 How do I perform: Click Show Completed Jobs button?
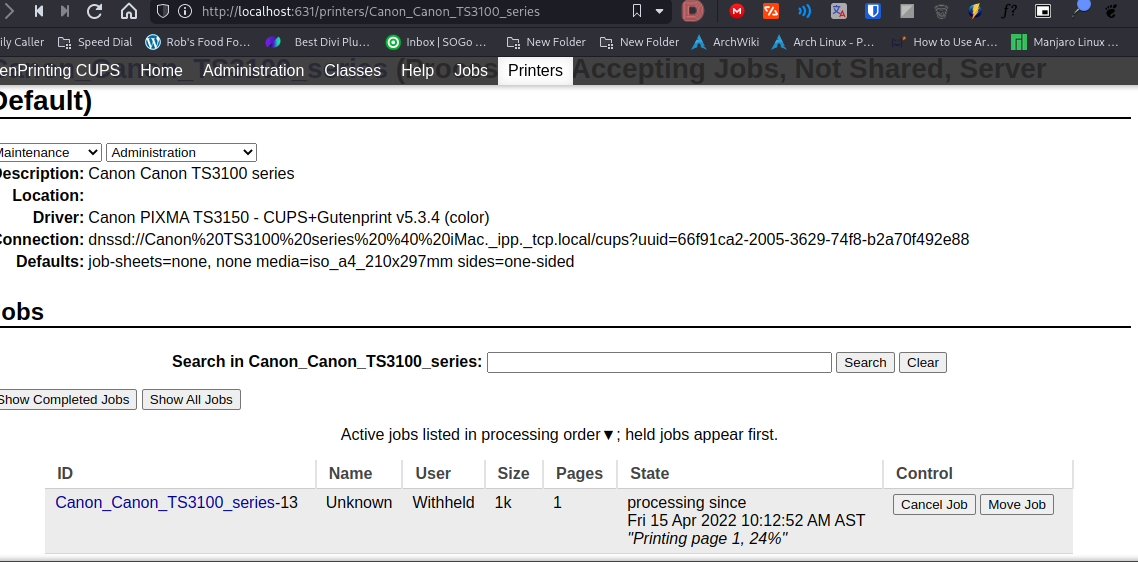[x=67, y=399]
